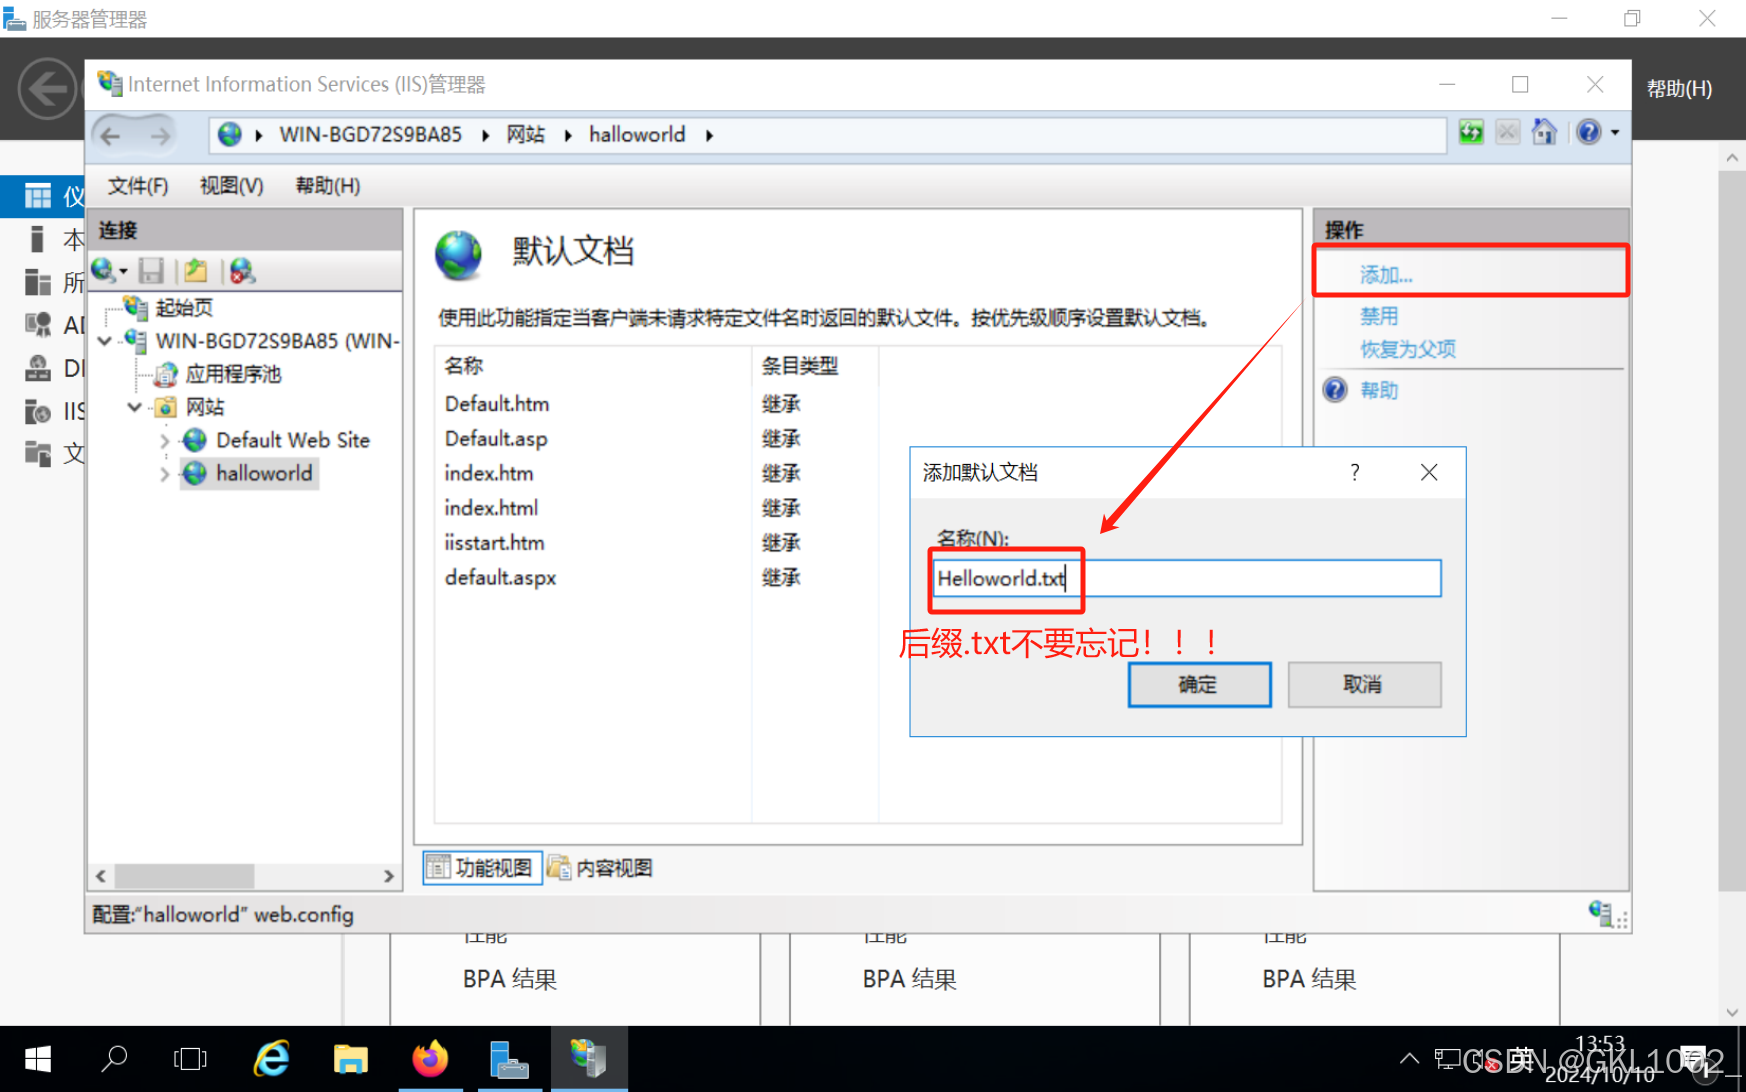Screen dimensions: 1746x1092
Task: Select index.html in document list
Action: pos(491,508)
